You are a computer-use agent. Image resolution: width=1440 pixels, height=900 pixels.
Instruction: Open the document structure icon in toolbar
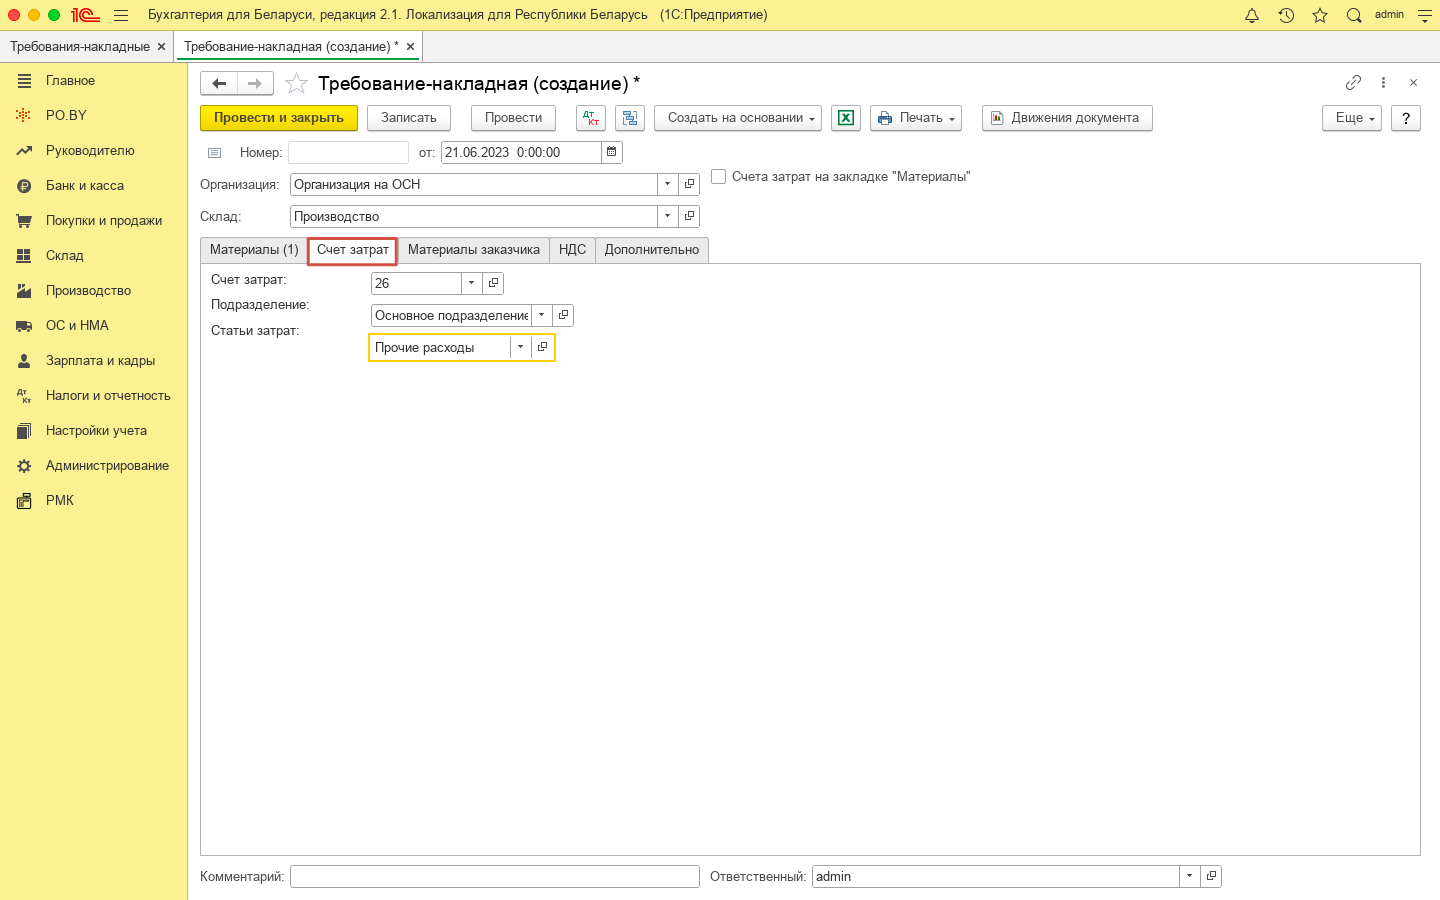tap(630, 118)
